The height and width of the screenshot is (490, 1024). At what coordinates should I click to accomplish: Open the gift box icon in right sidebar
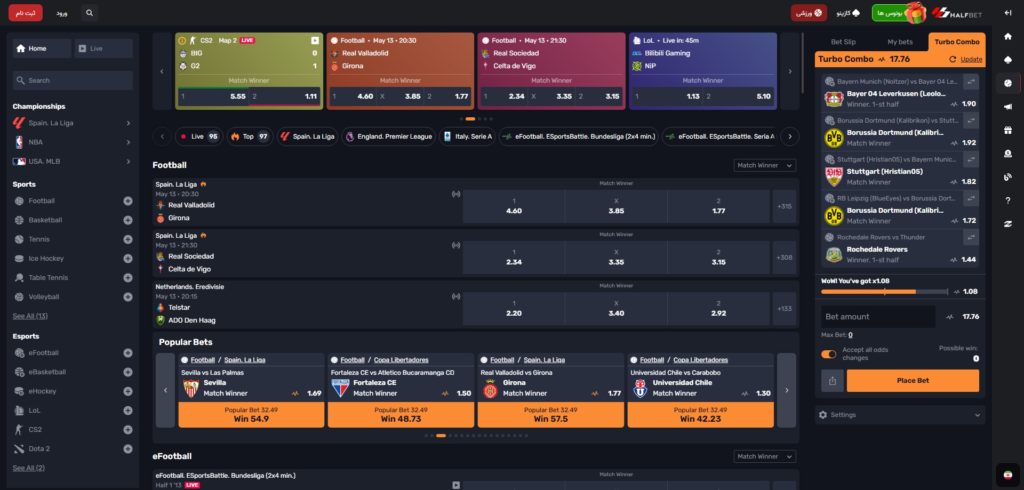[x=1007, y=132]
